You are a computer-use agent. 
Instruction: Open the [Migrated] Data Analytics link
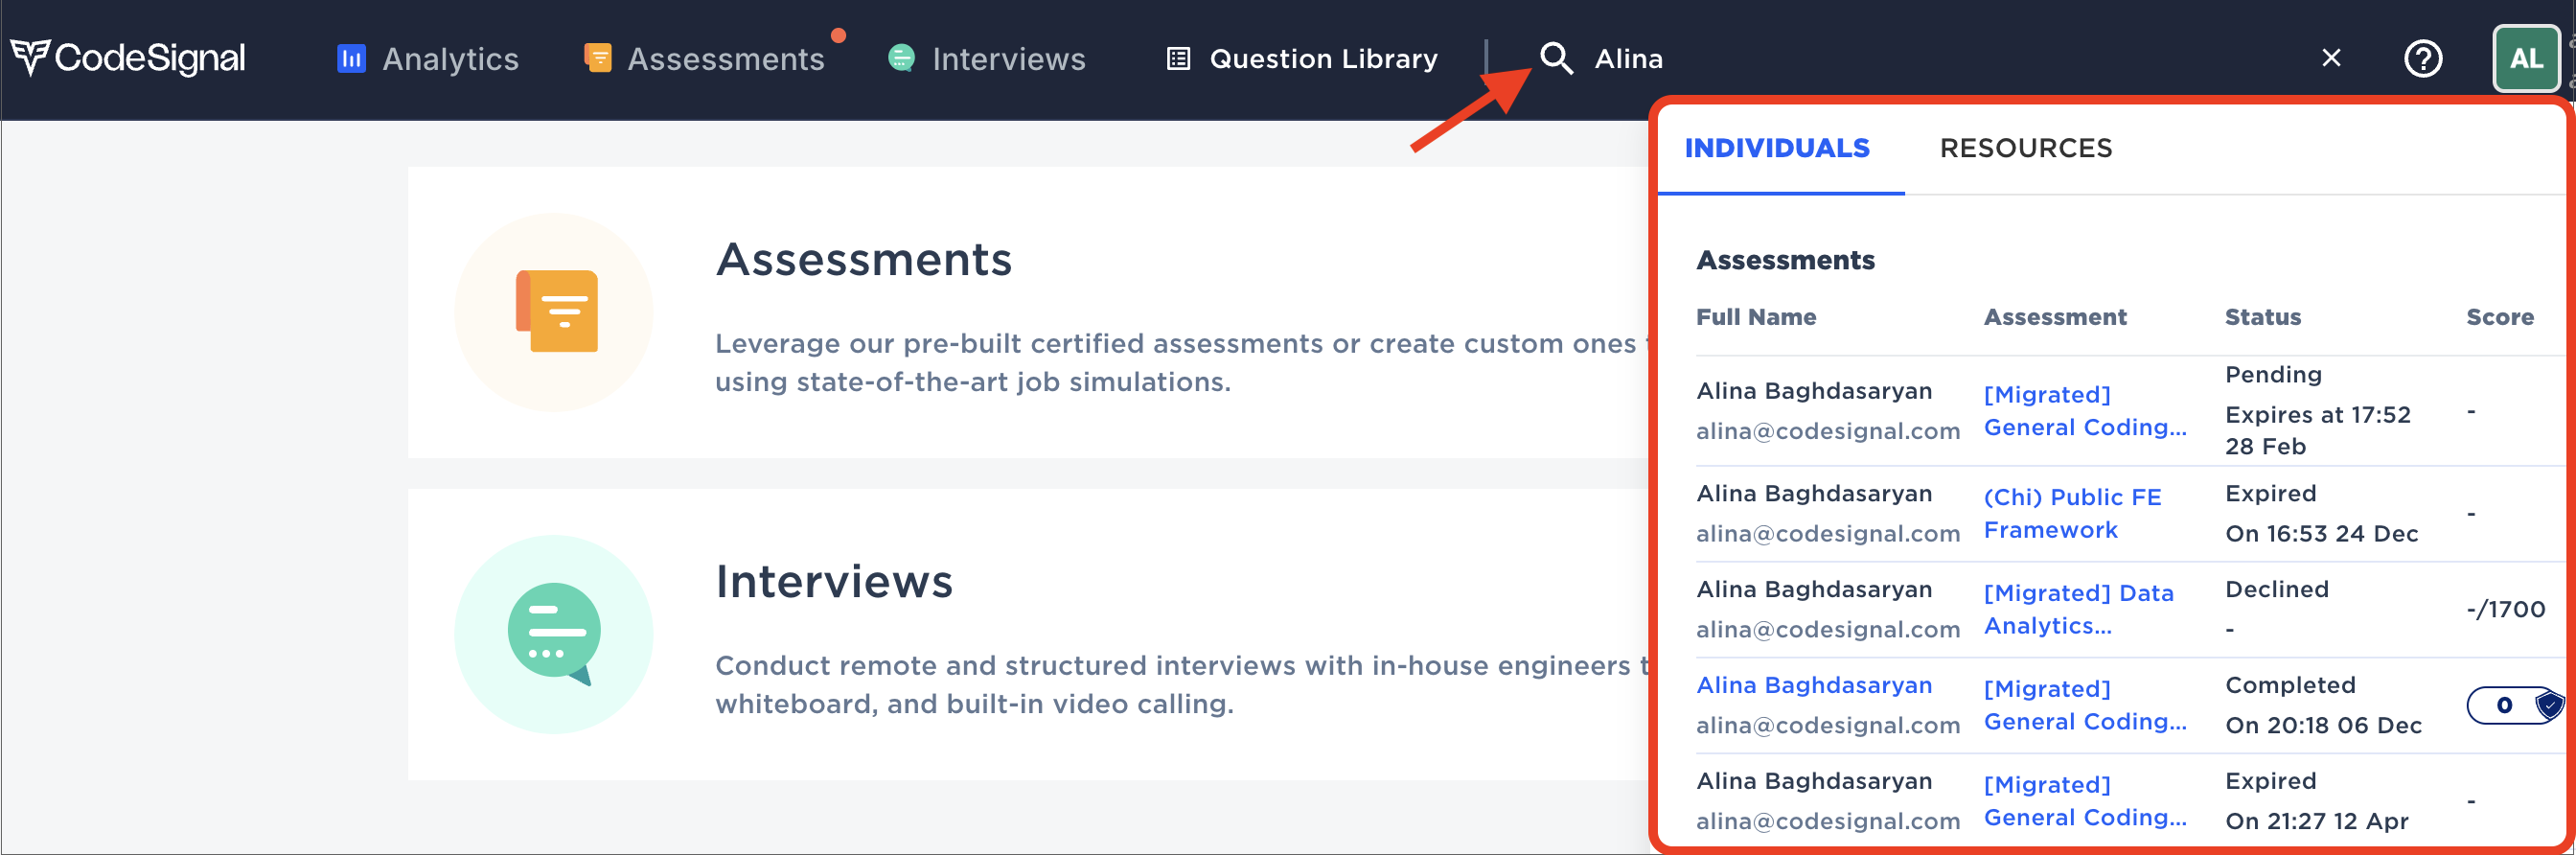(2078, 609)
